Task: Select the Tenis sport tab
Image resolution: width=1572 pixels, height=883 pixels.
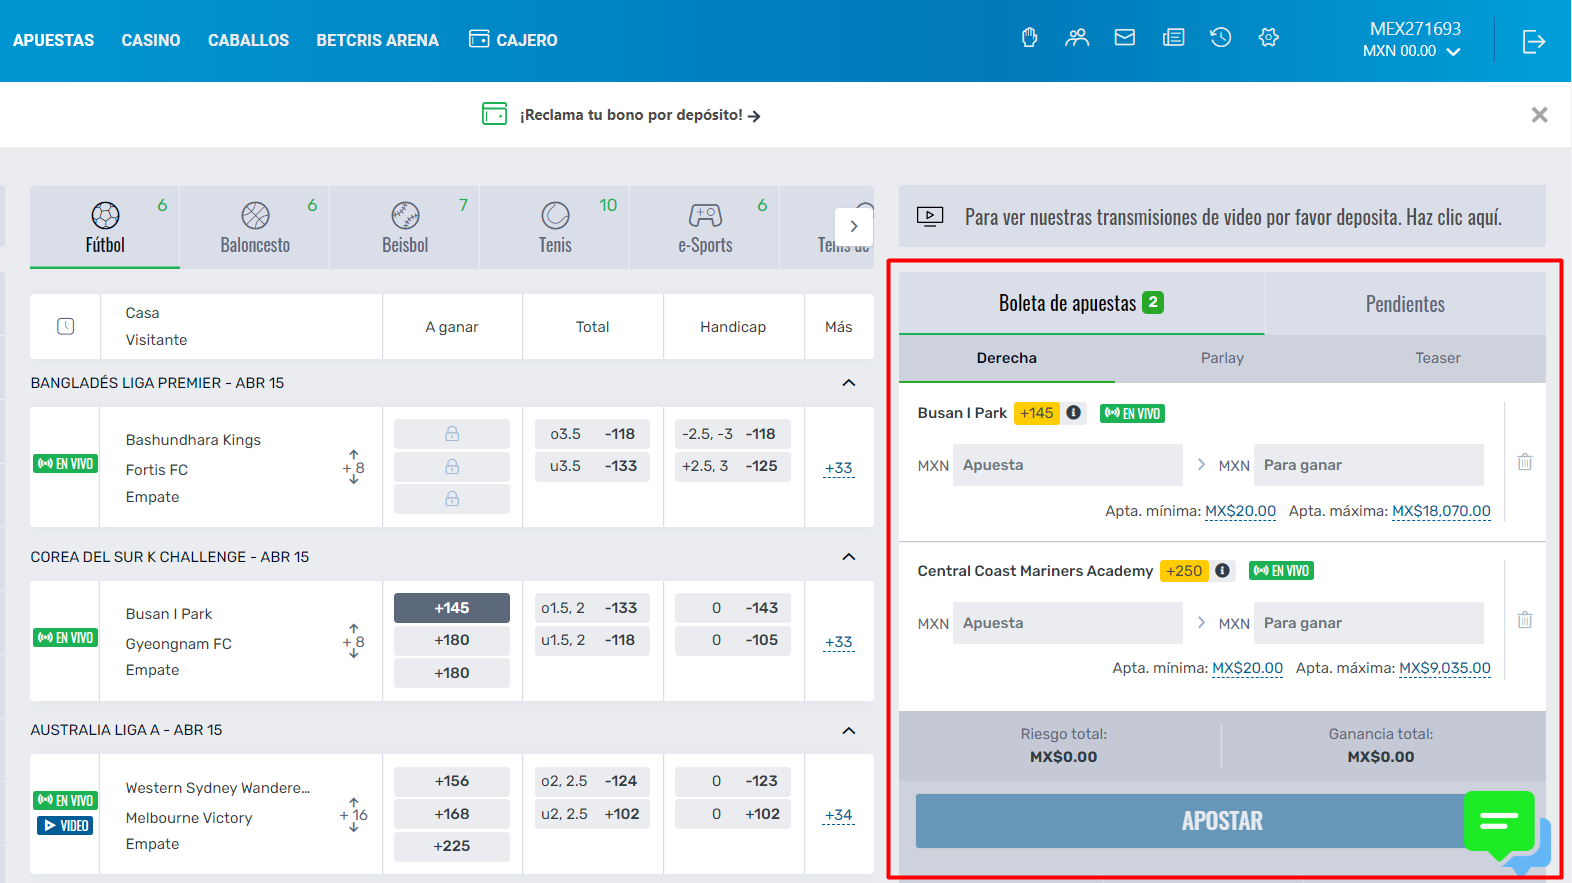Action: (555, 227)
